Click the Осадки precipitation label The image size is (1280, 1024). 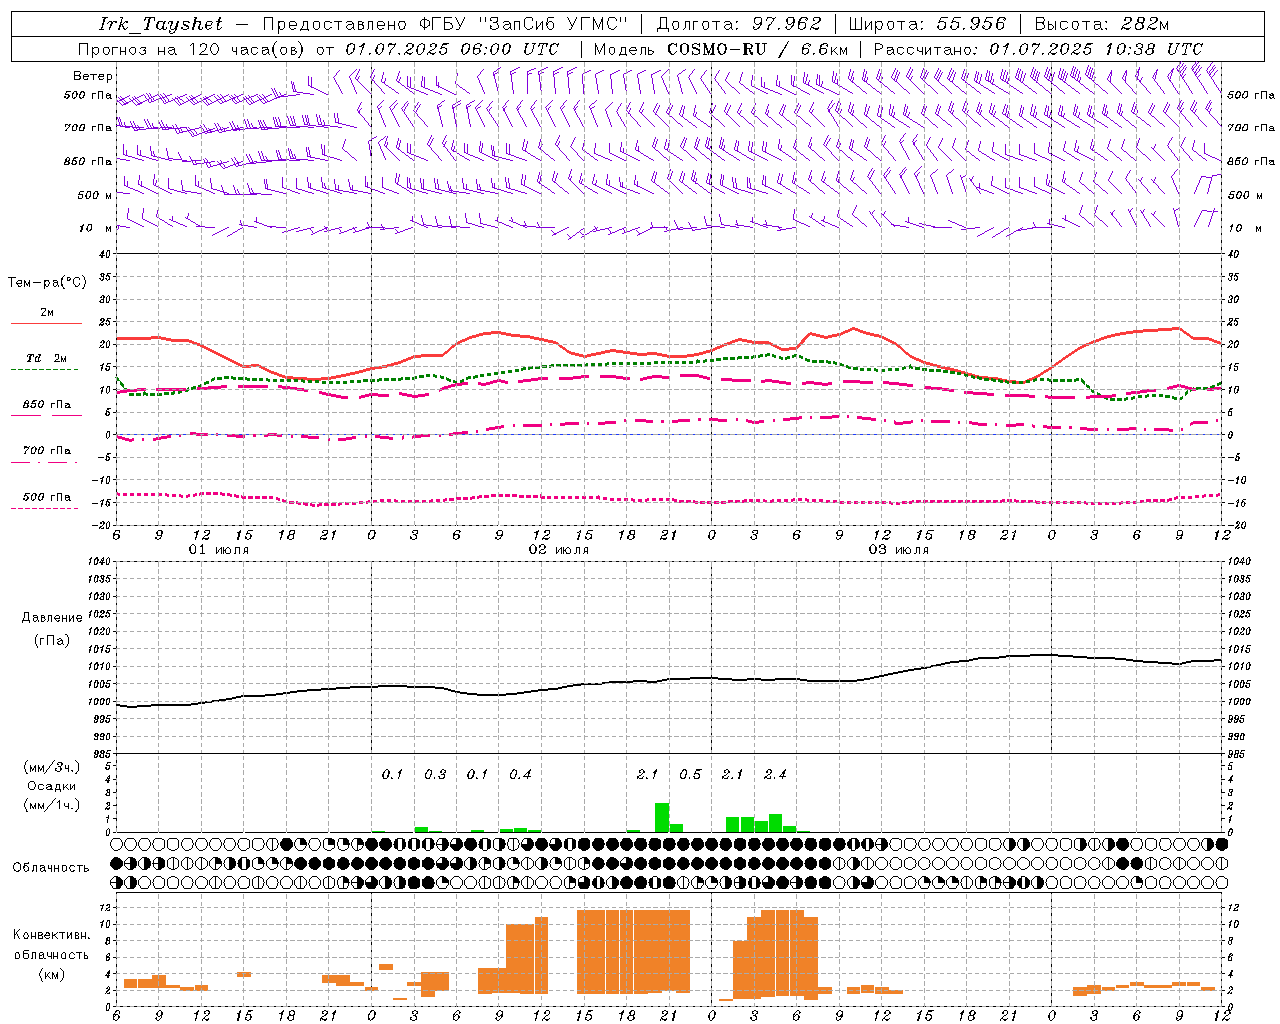tap(52, 786)
